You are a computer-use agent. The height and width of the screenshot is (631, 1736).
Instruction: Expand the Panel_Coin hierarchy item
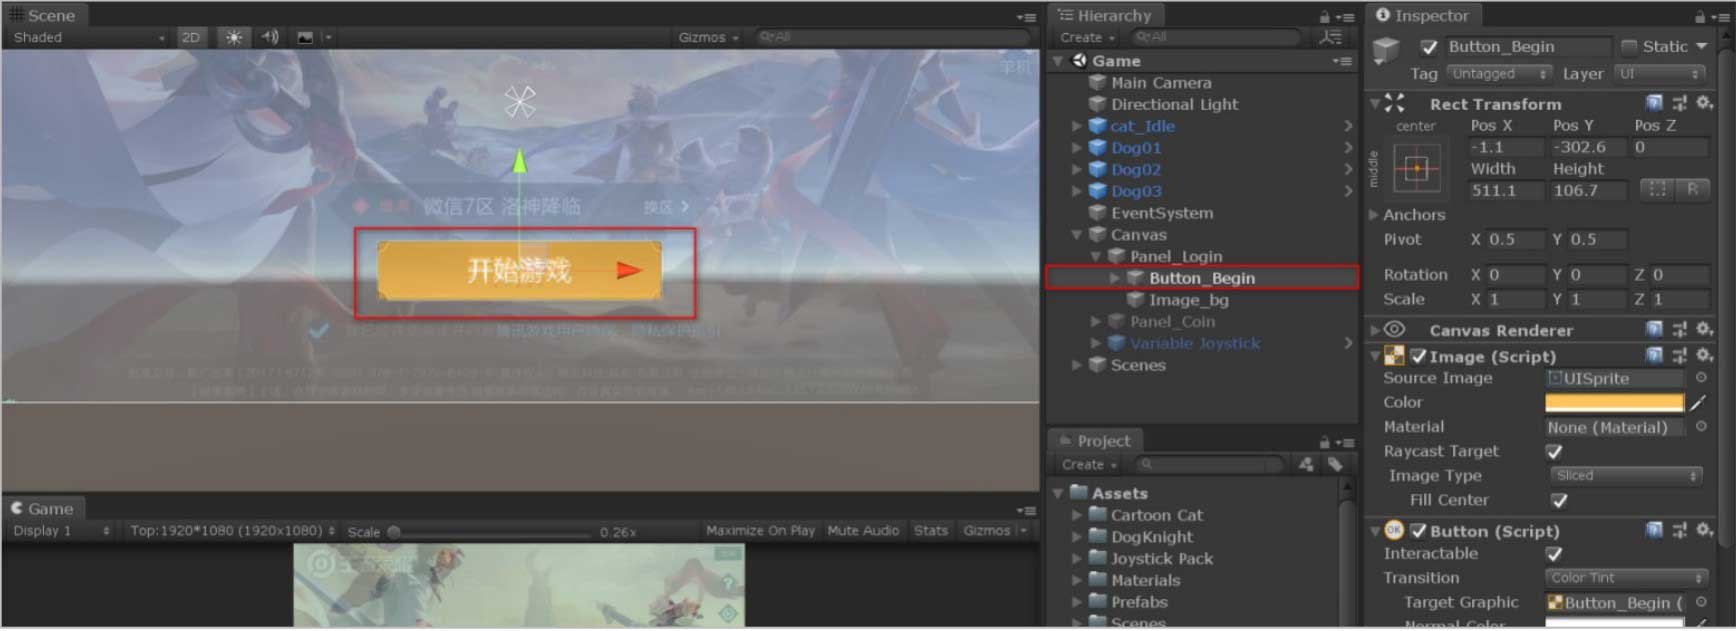click(x=1096, y=322)
